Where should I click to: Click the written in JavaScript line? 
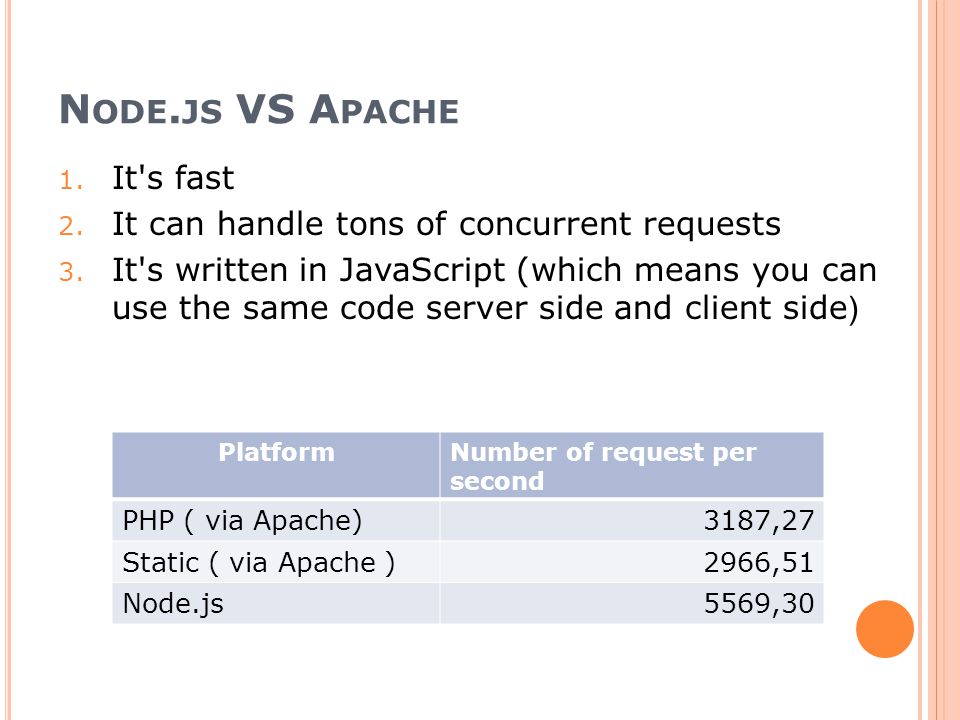[x=495, y=270]
